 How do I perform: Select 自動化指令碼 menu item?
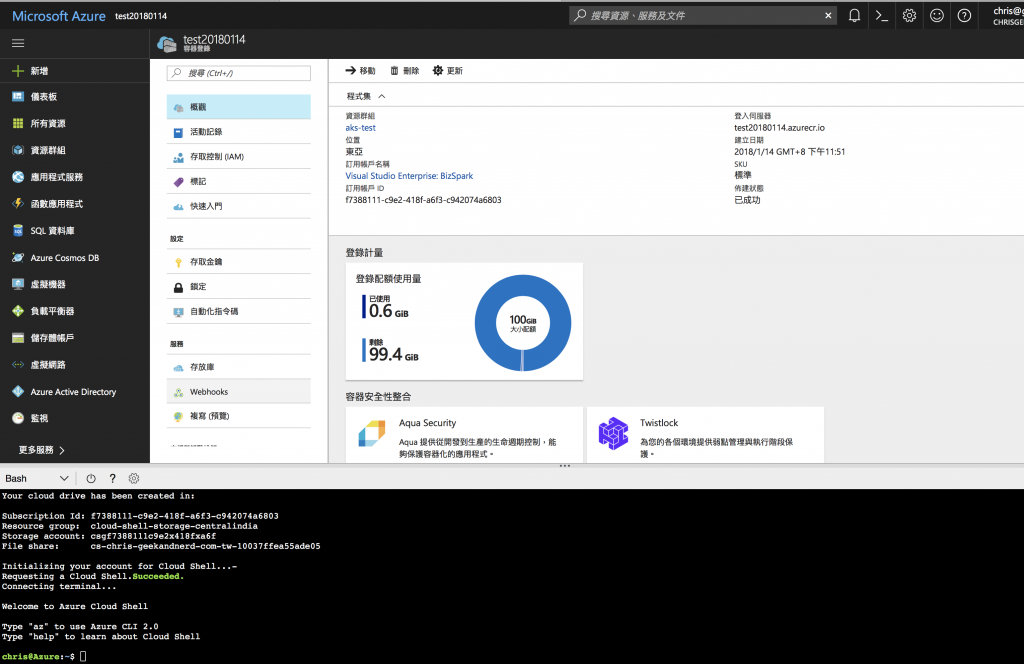[238, 311]
